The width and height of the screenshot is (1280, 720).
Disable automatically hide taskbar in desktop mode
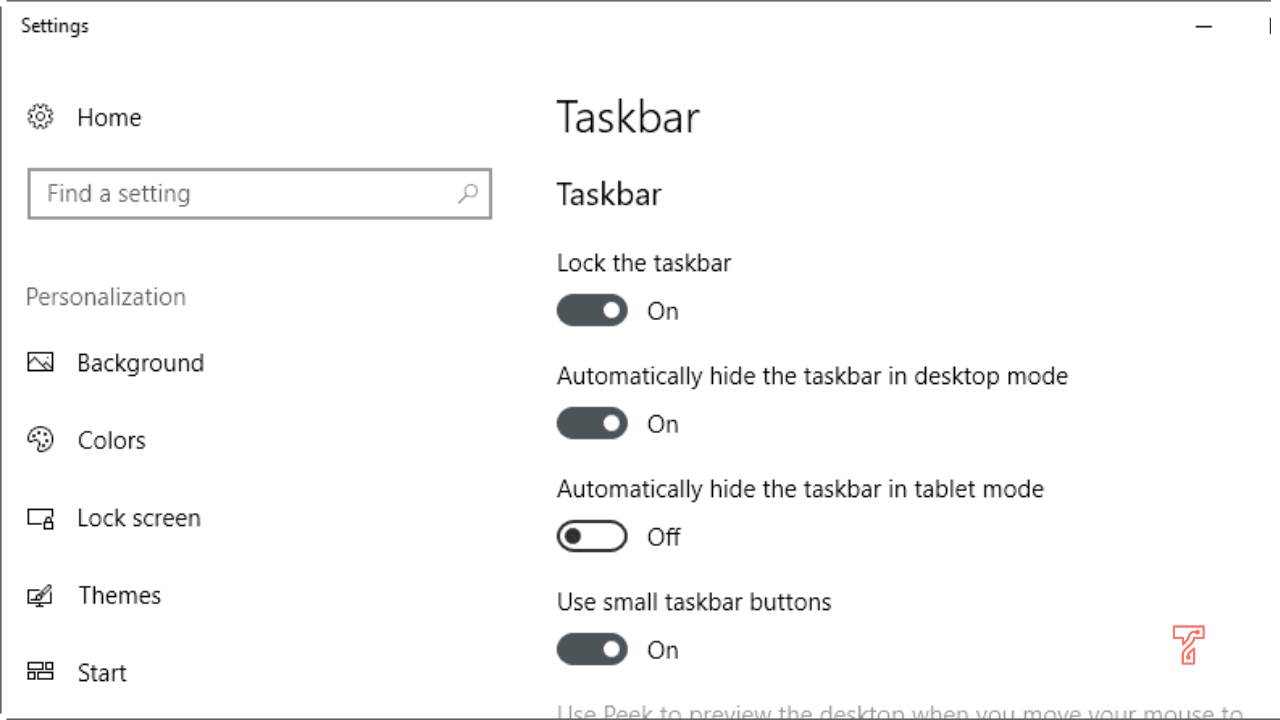[592, 423]
